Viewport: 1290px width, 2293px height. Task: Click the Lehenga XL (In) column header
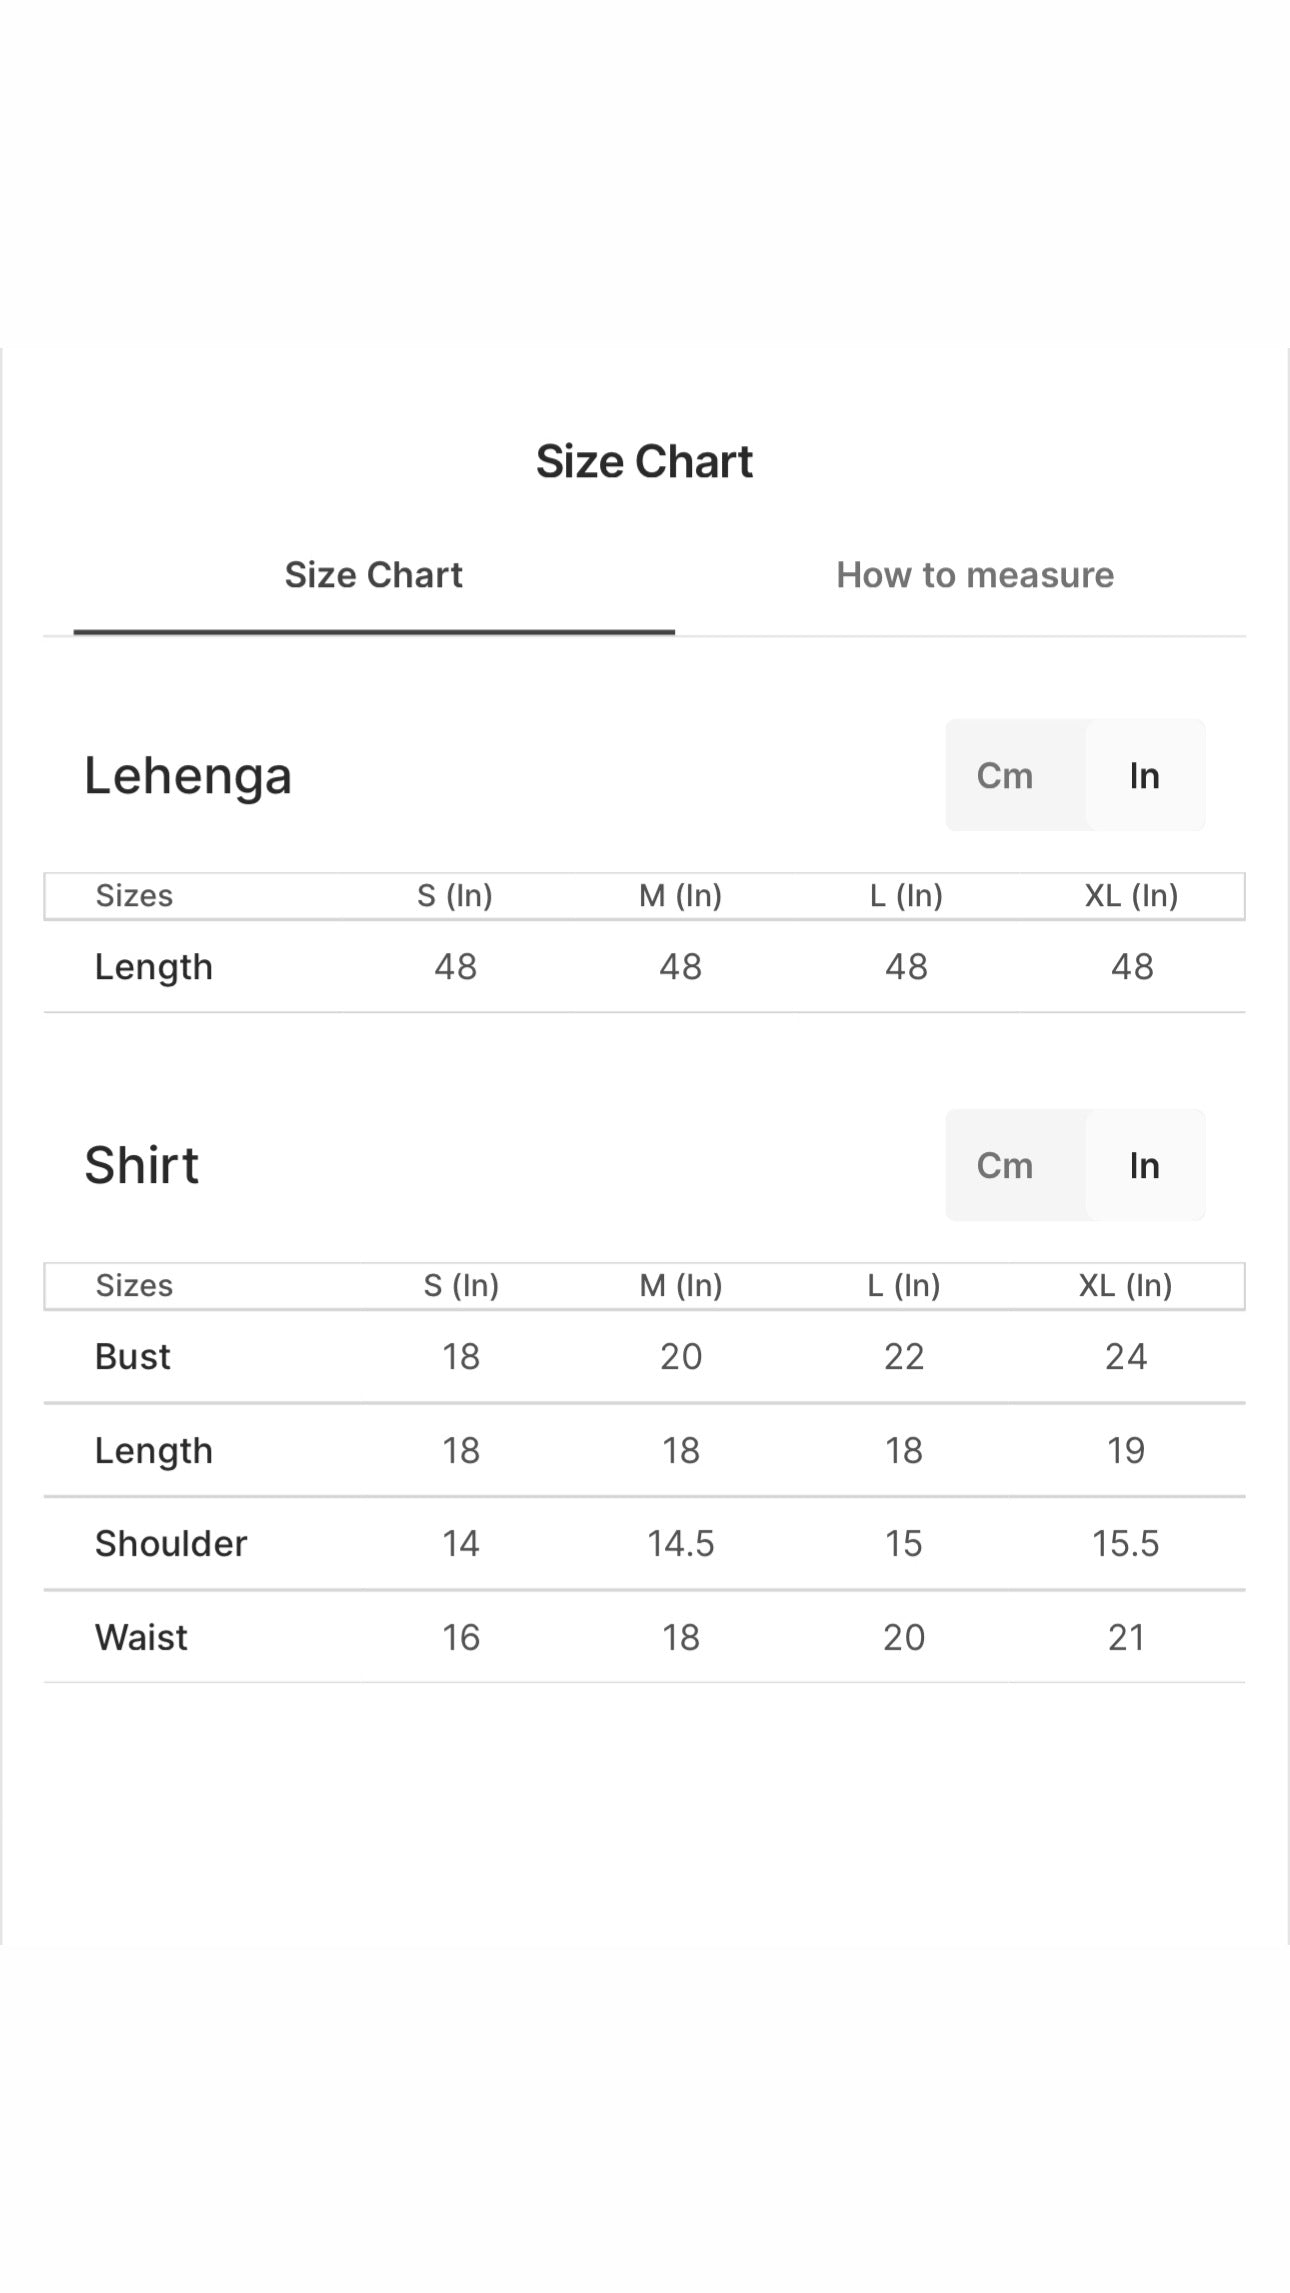(1132, 895)
